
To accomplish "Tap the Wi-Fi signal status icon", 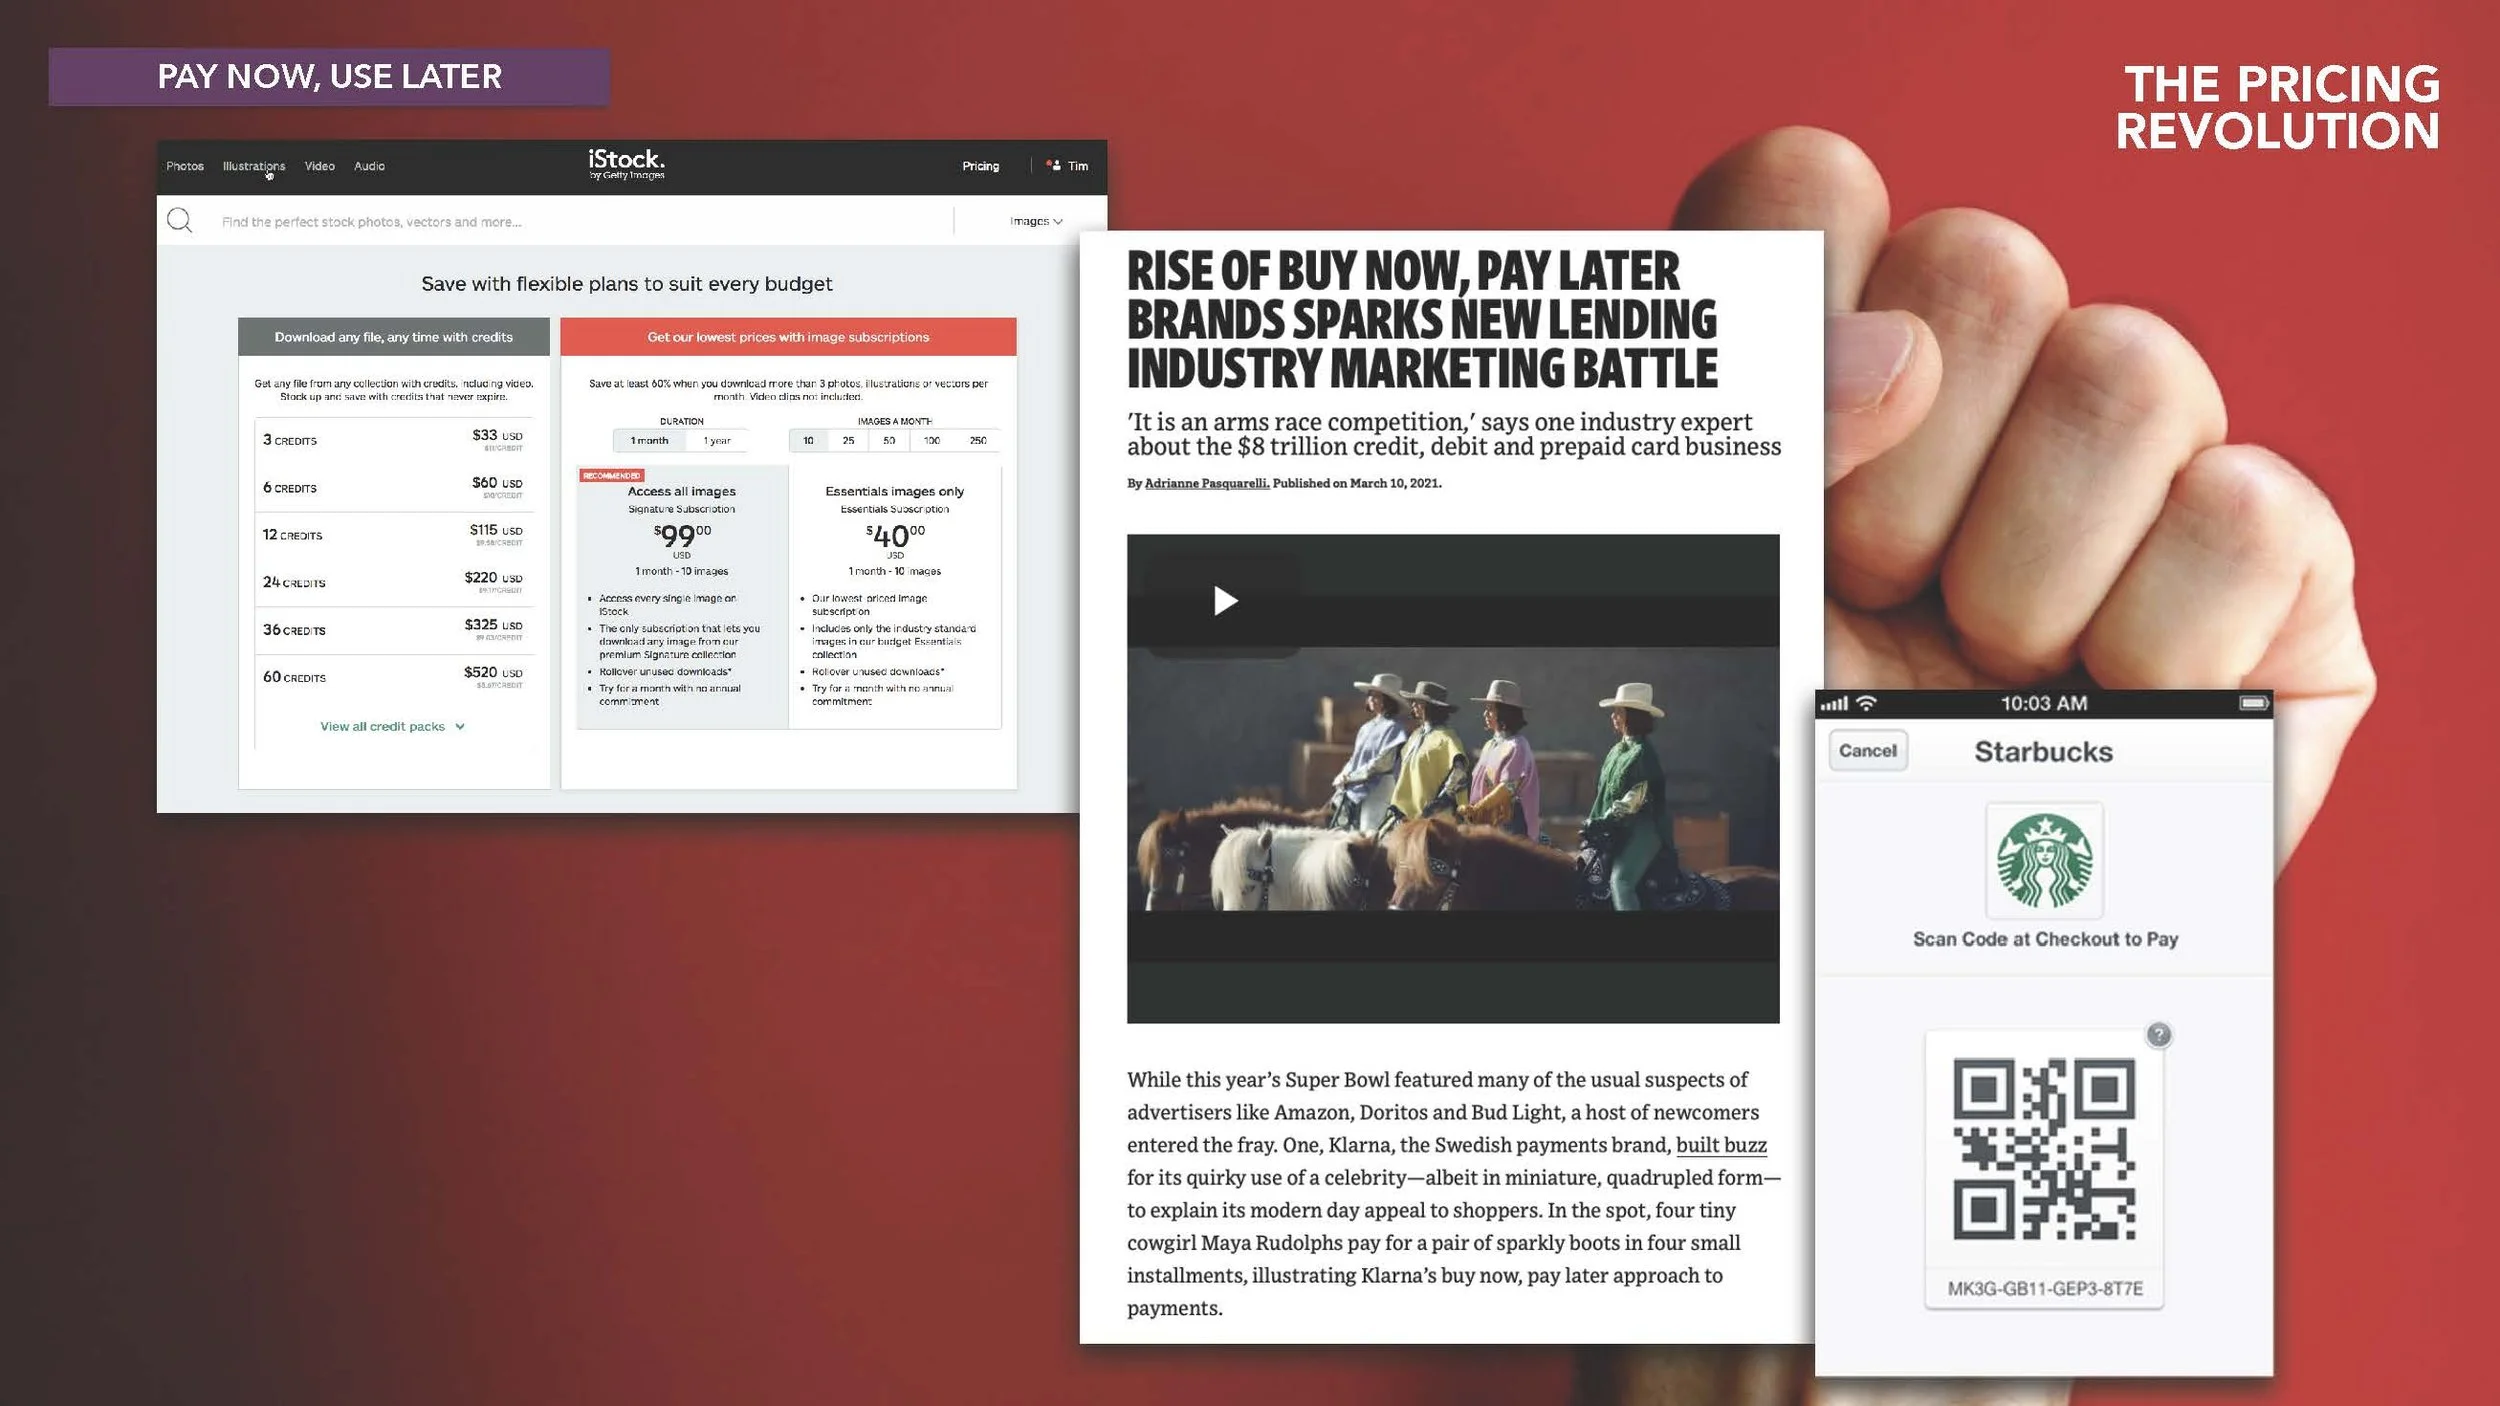I will (x=1866, y=703).
